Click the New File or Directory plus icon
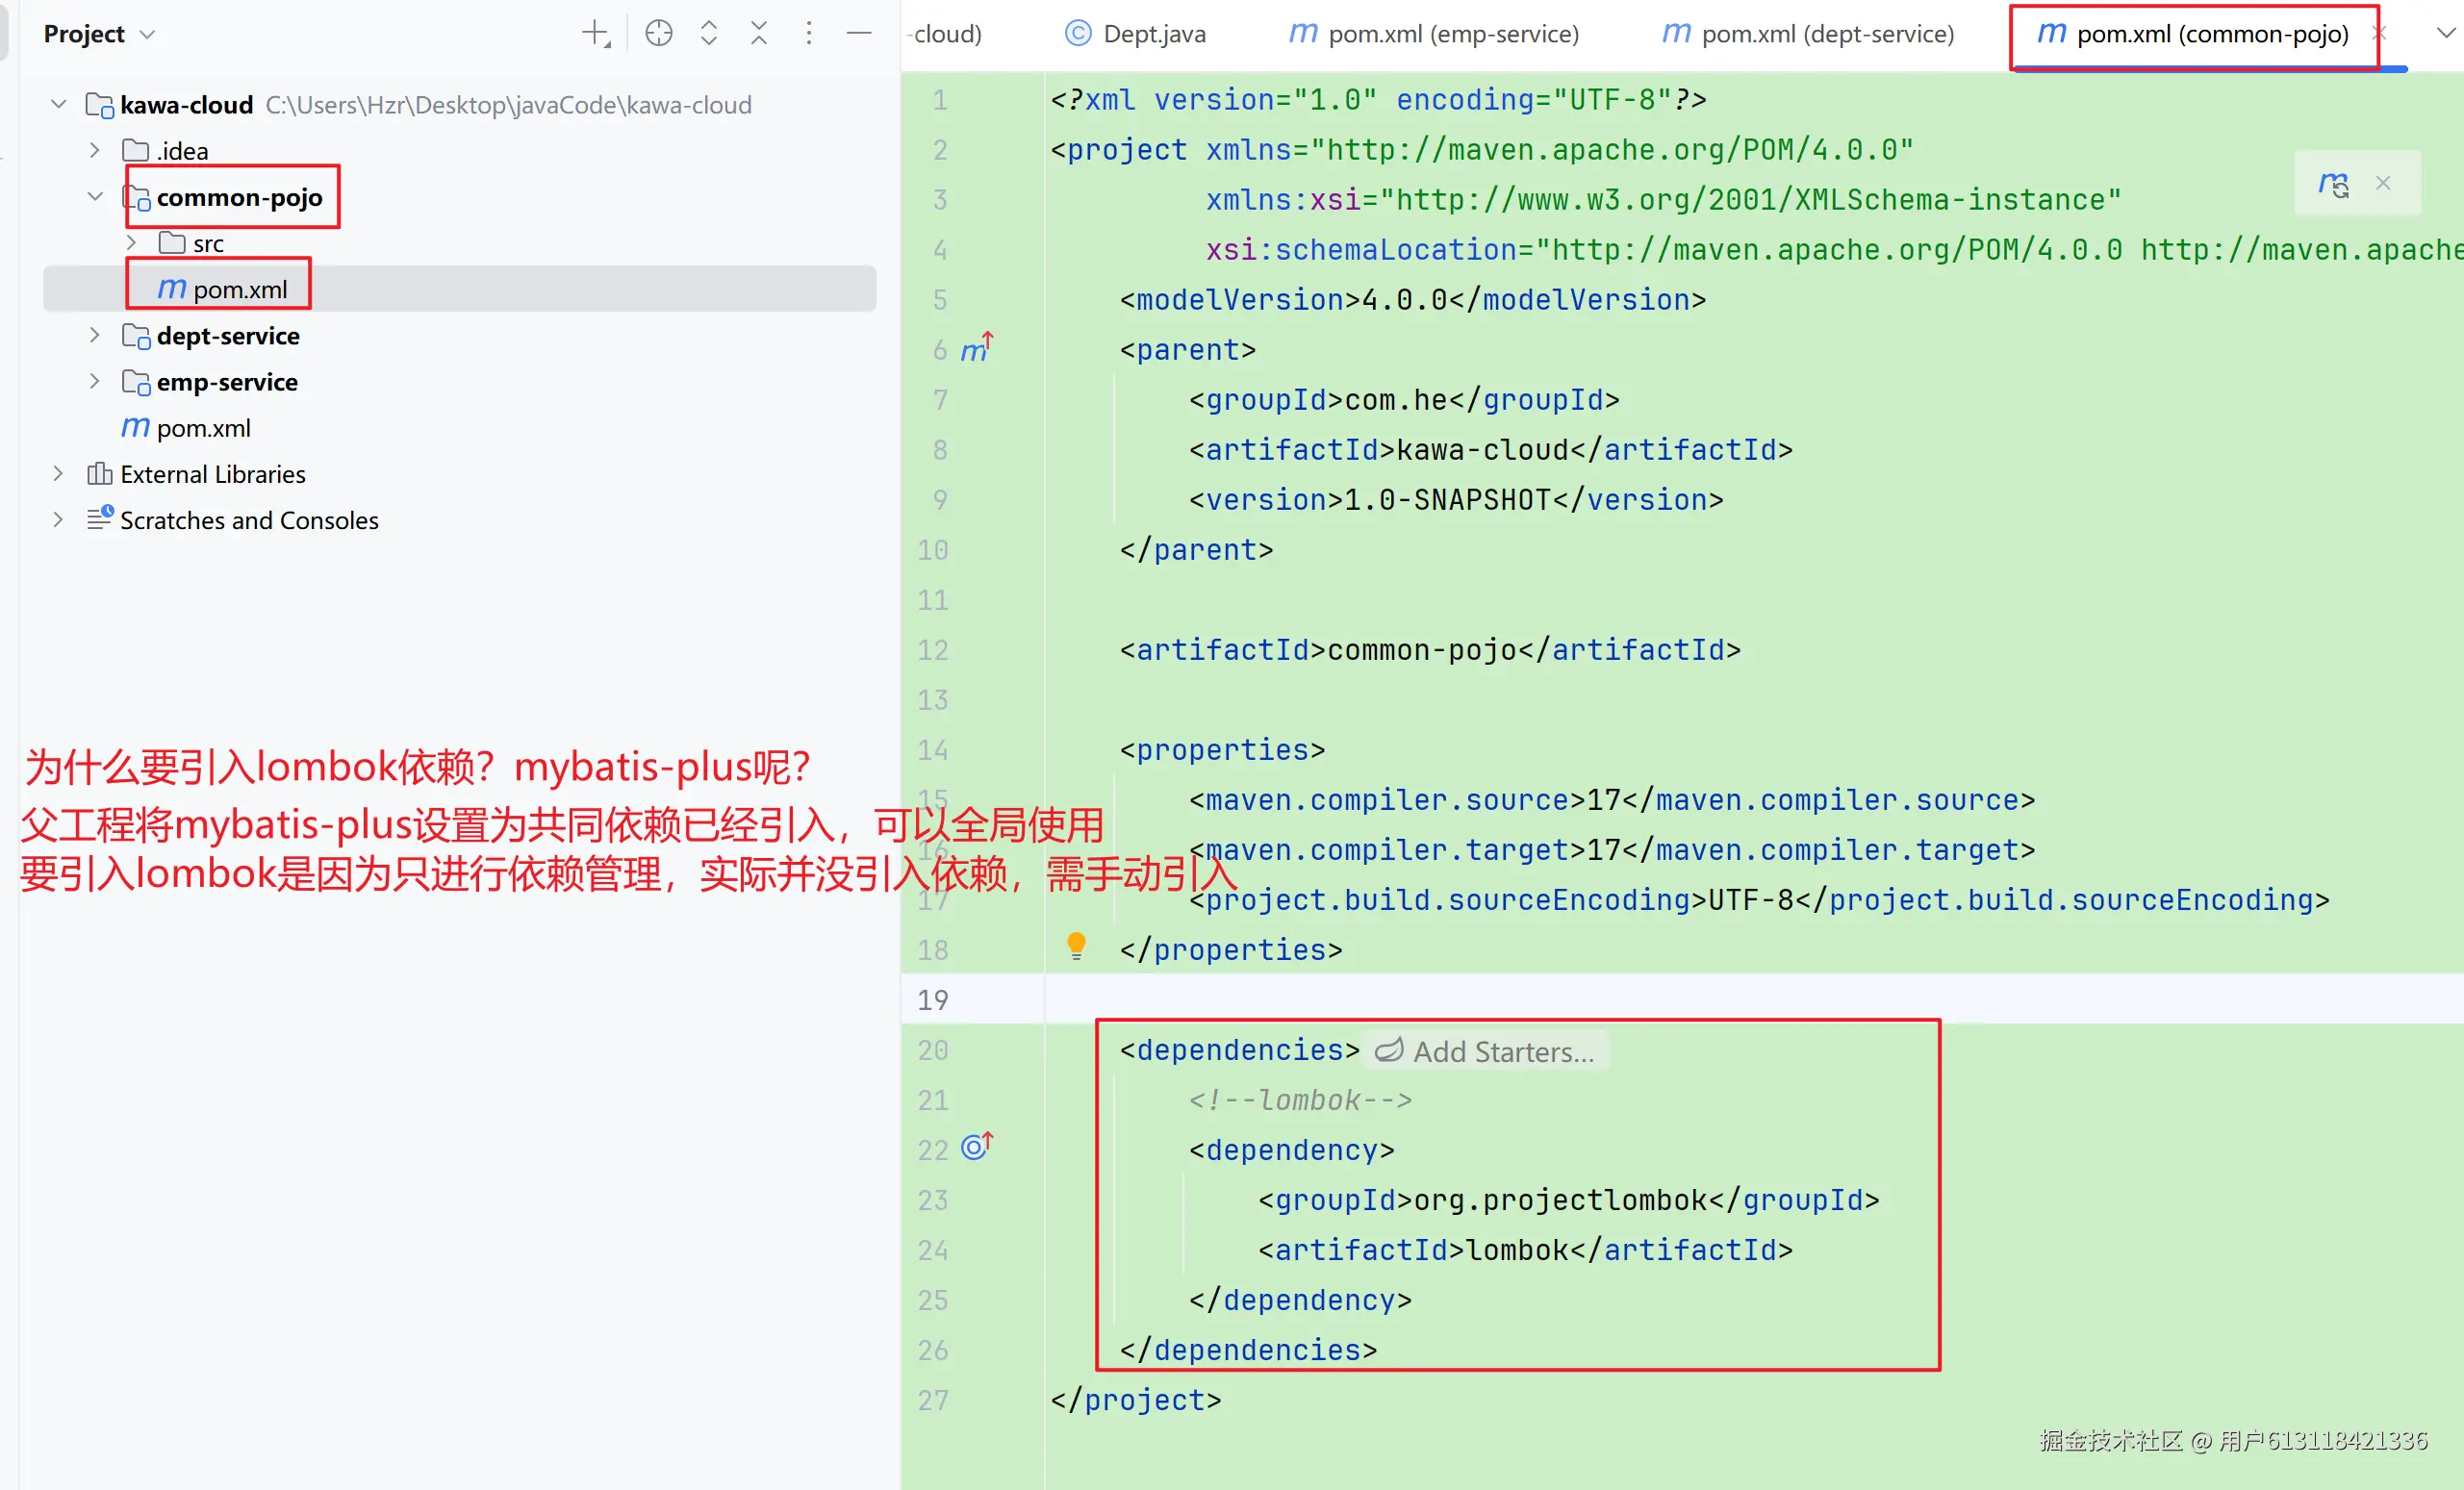 coord(596,34)
